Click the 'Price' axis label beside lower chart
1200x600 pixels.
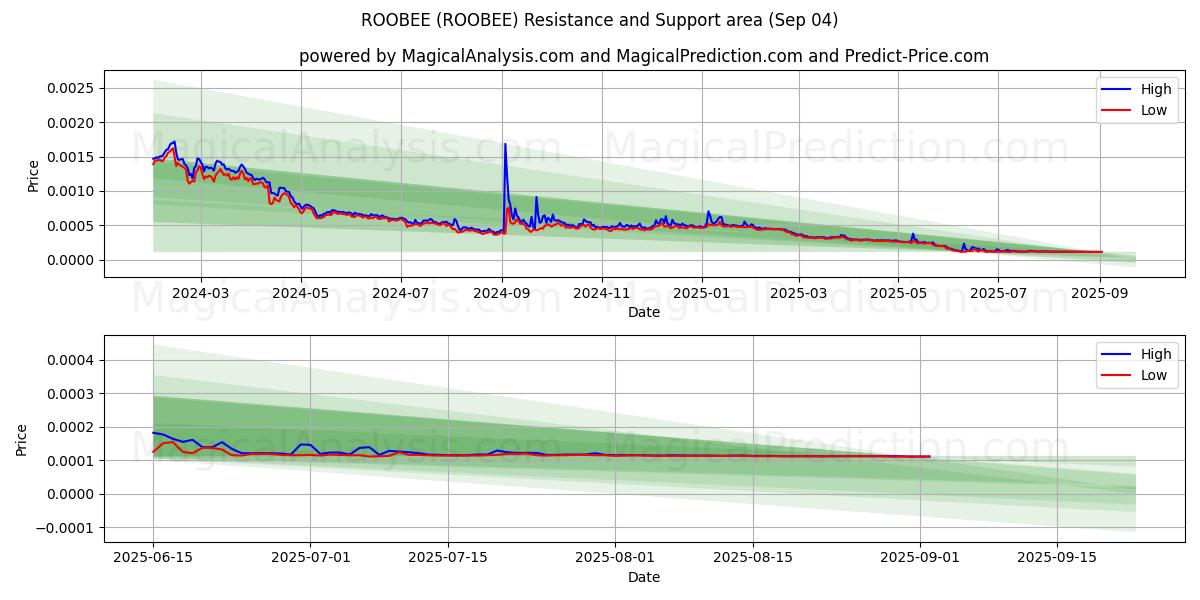22,440
